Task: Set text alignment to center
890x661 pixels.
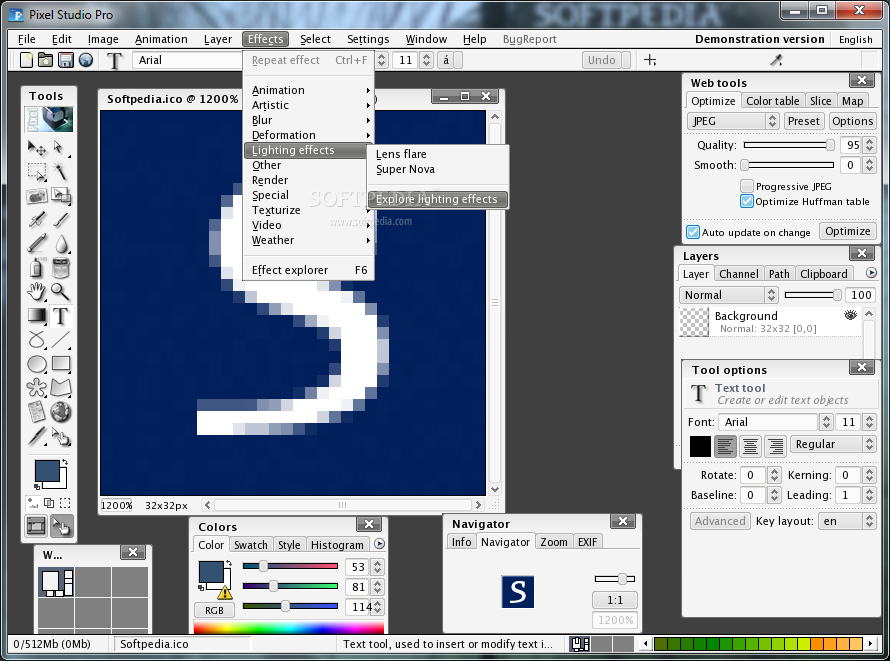Action: click(750, 447)
